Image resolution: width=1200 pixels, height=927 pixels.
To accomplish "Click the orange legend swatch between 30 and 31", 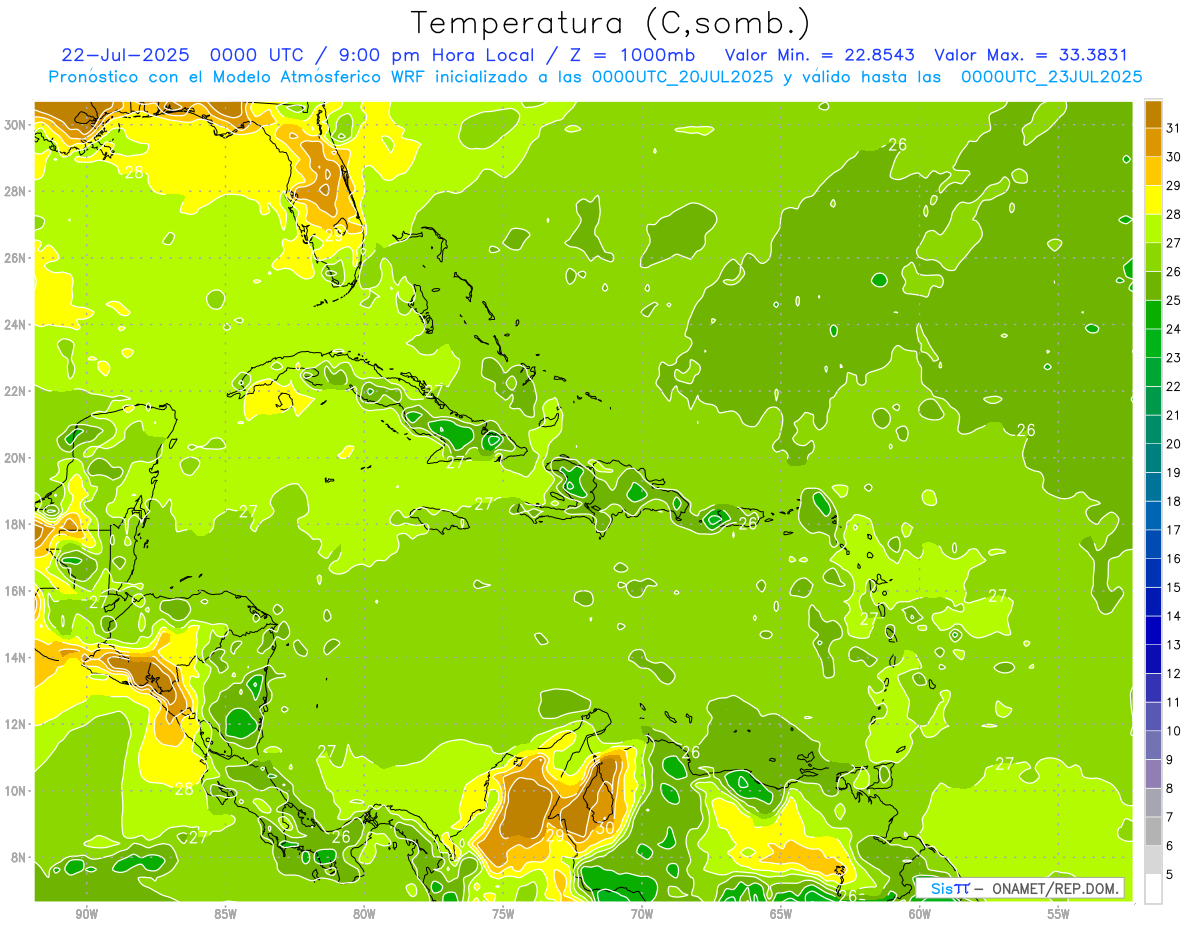I will click(1153, 143).
